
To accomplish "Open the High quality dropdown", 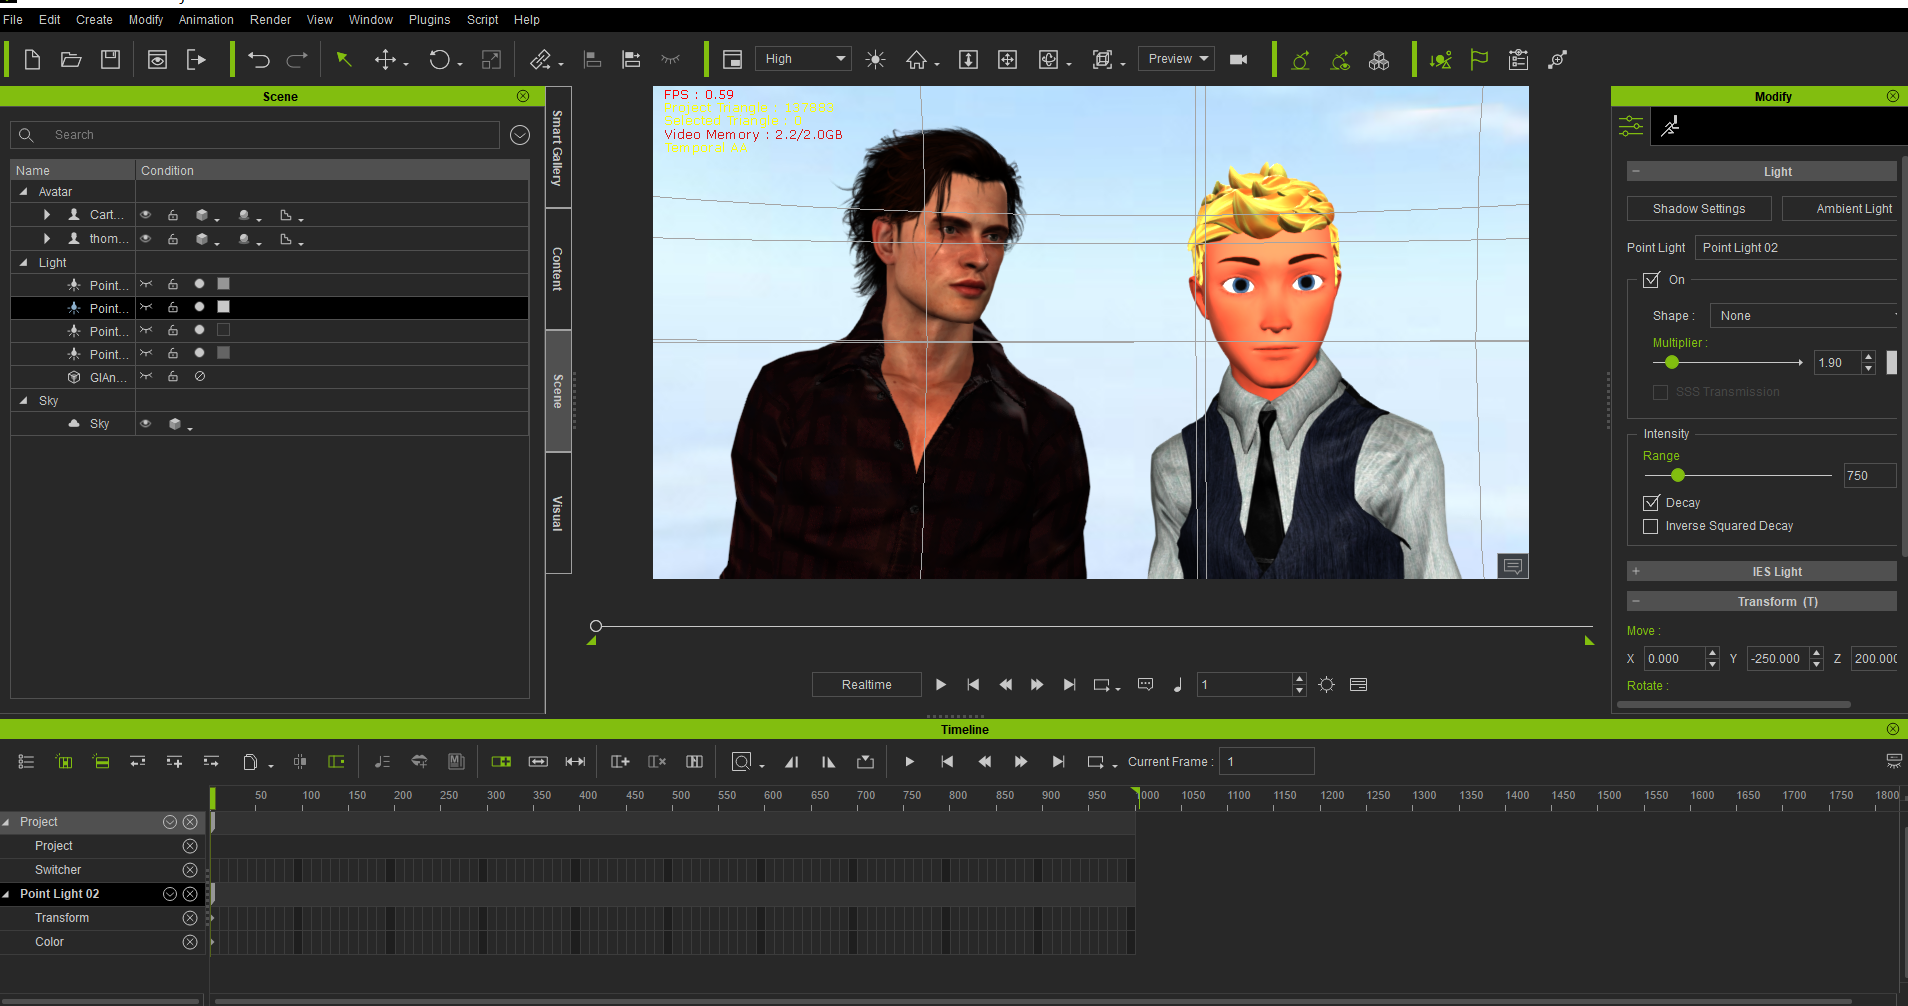I will click(803, 59).
